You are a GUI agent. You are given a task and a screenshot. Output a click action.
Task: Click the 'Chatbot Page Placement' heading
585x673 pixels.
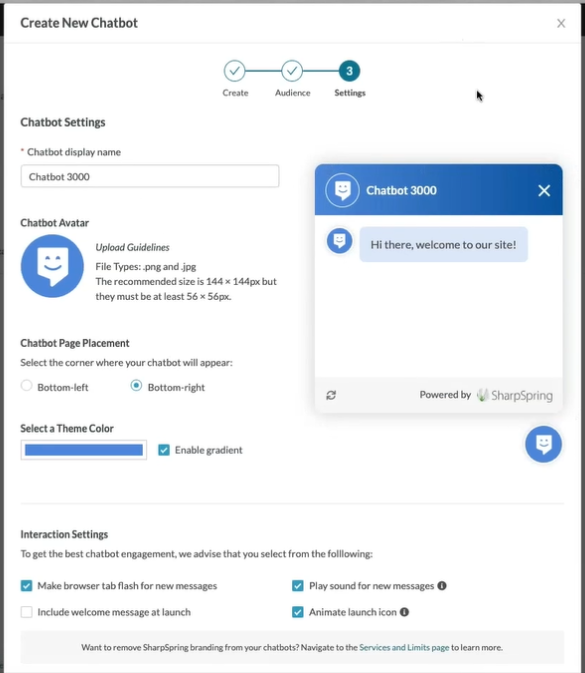(x=75, y=343)
